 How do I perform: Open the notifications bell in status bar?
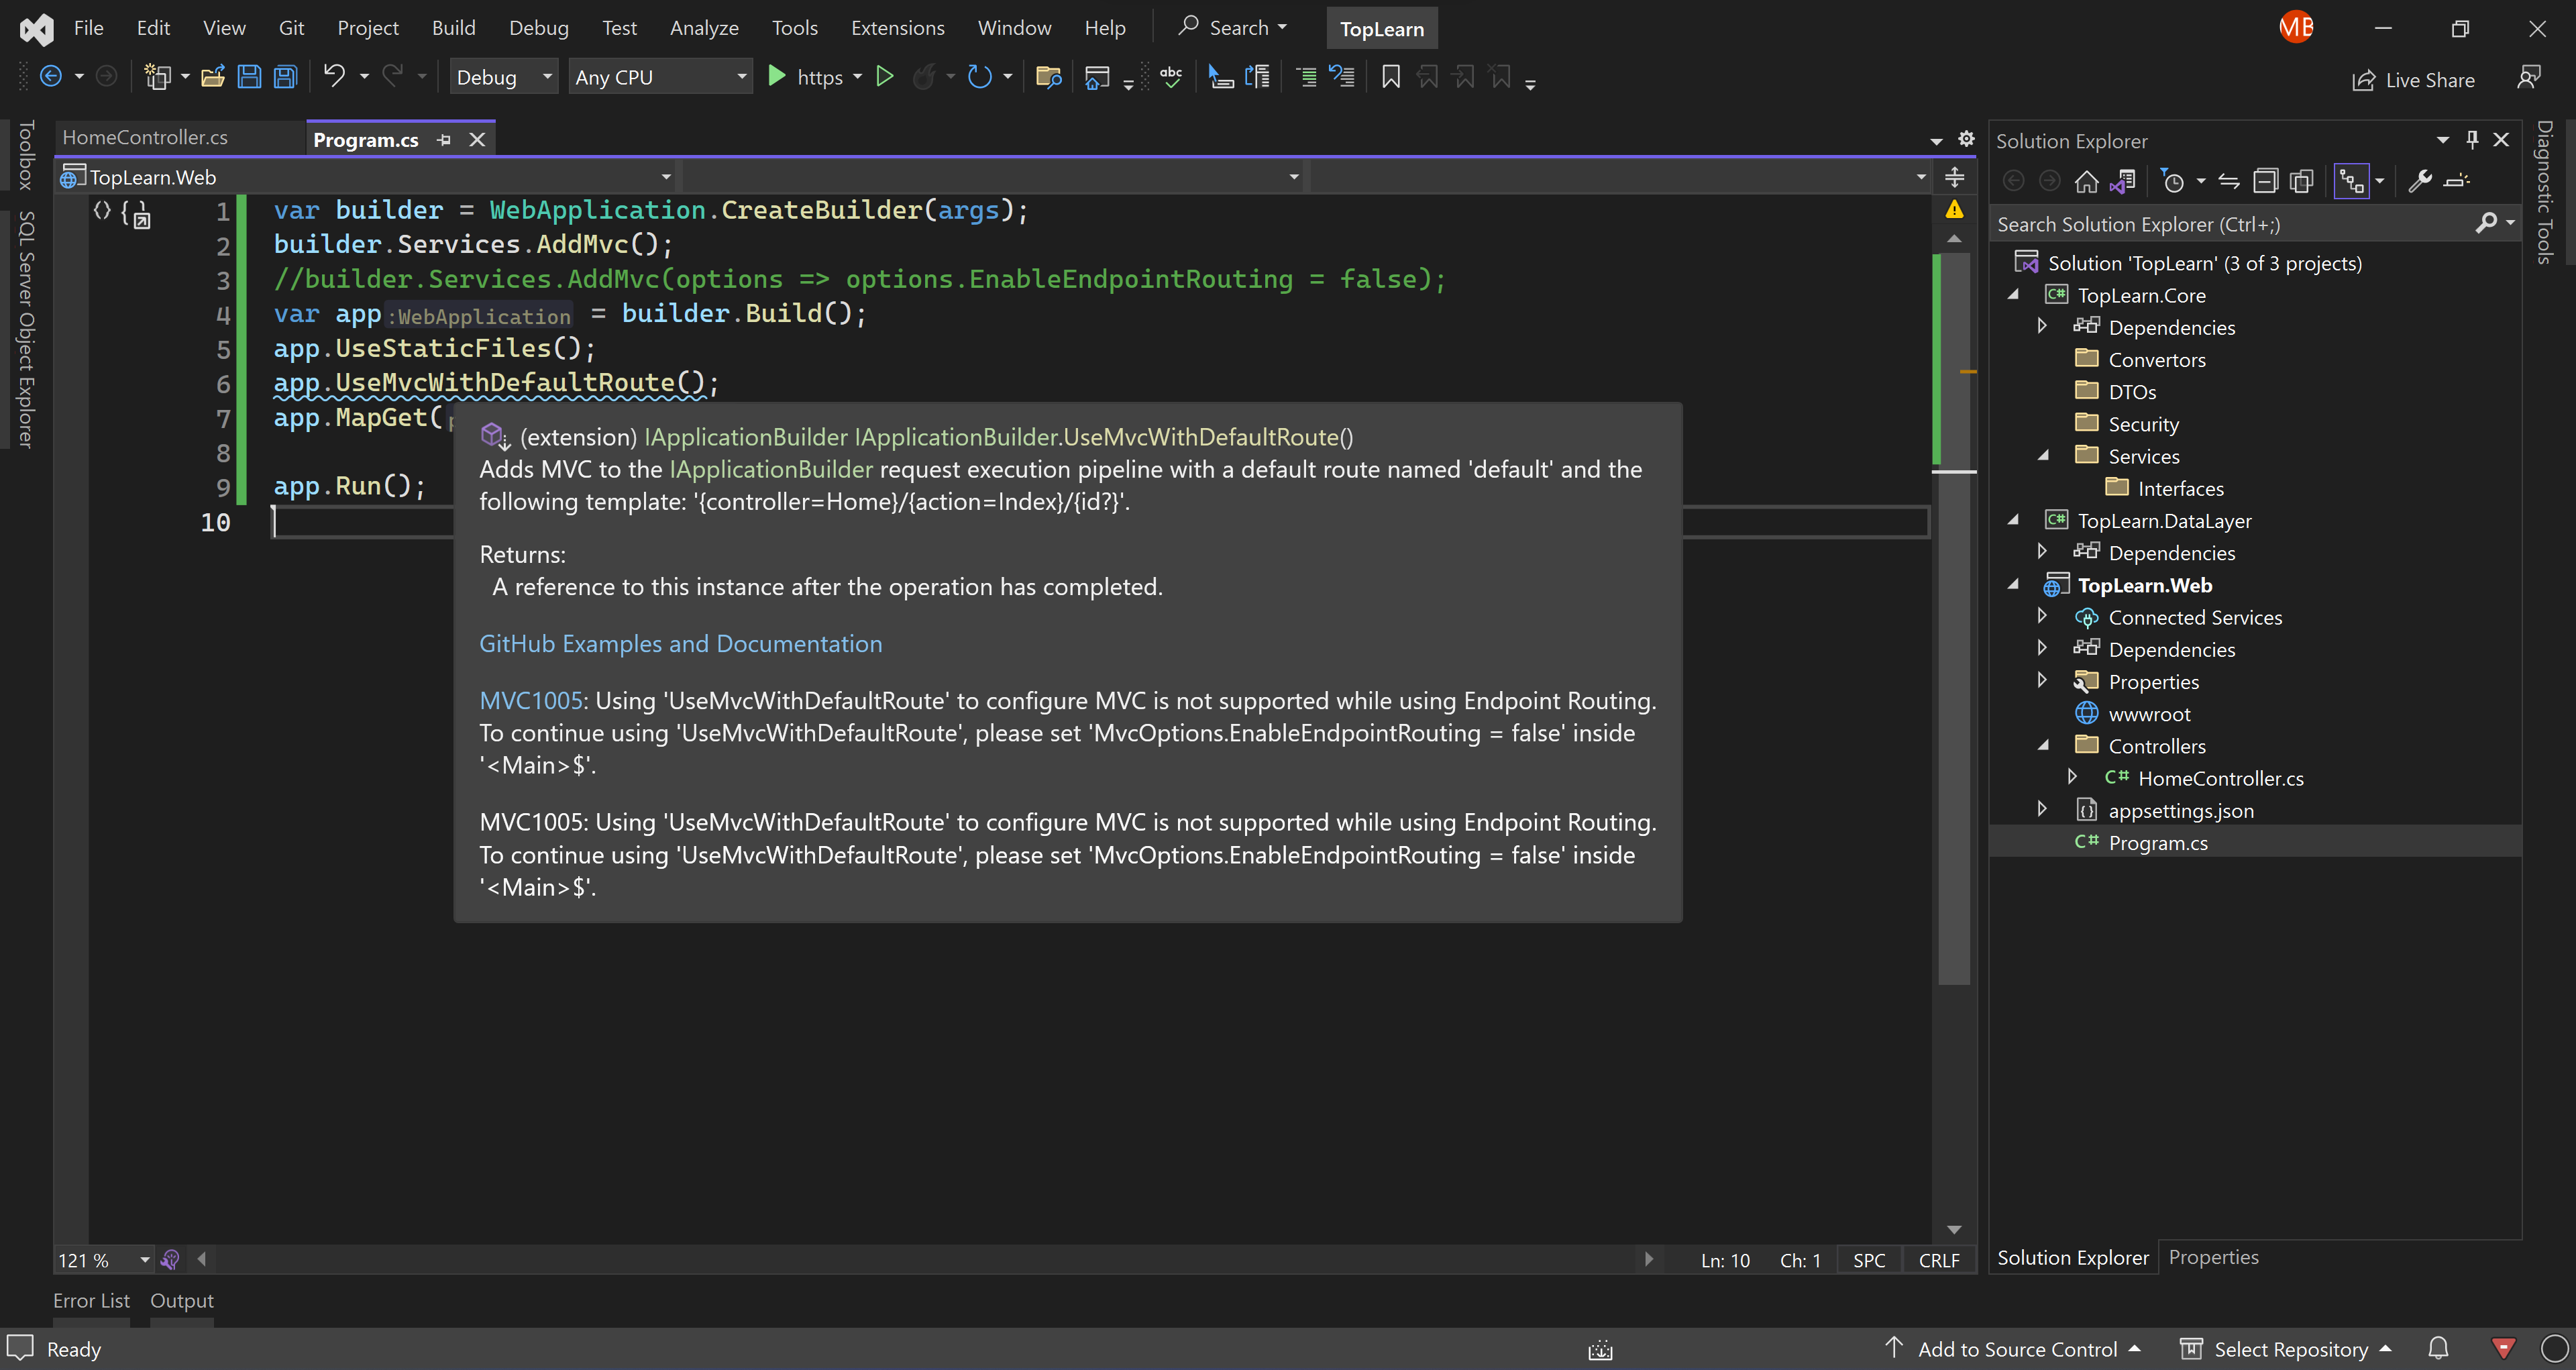pyautogui.click(x=2439, y=1348)
